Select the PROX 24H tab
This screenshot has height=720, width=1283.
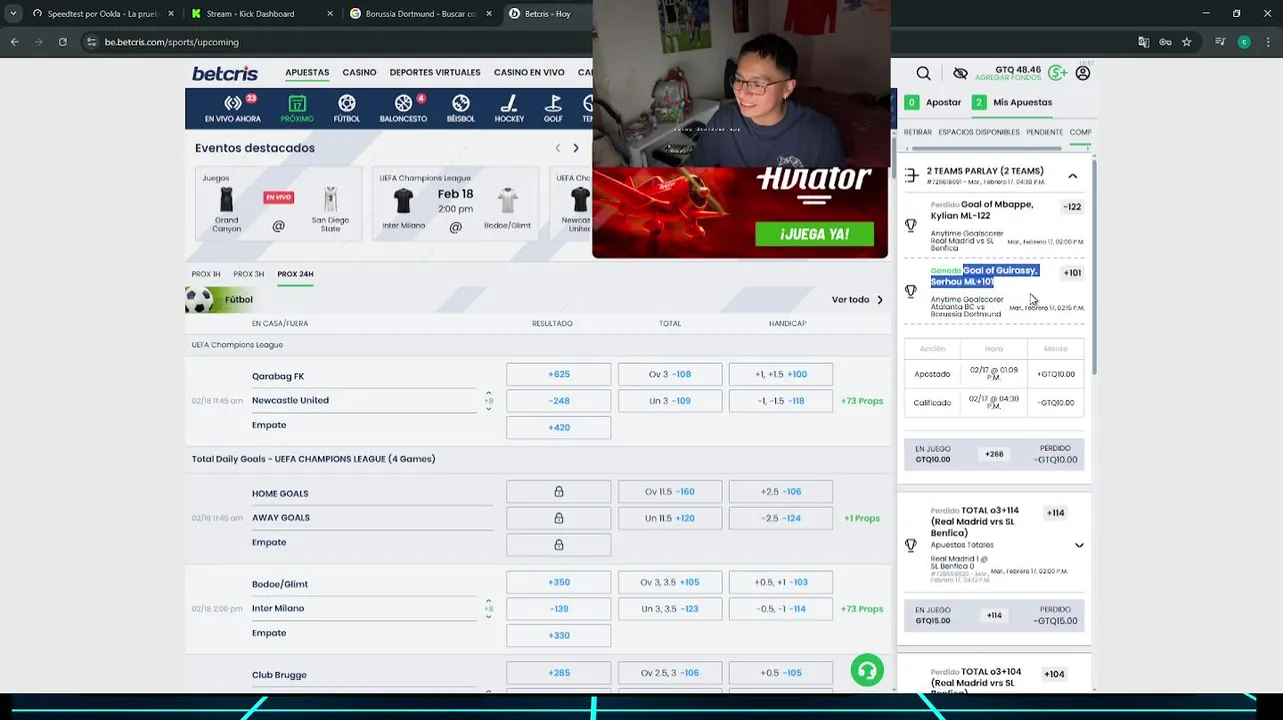(x=295, y=274)
